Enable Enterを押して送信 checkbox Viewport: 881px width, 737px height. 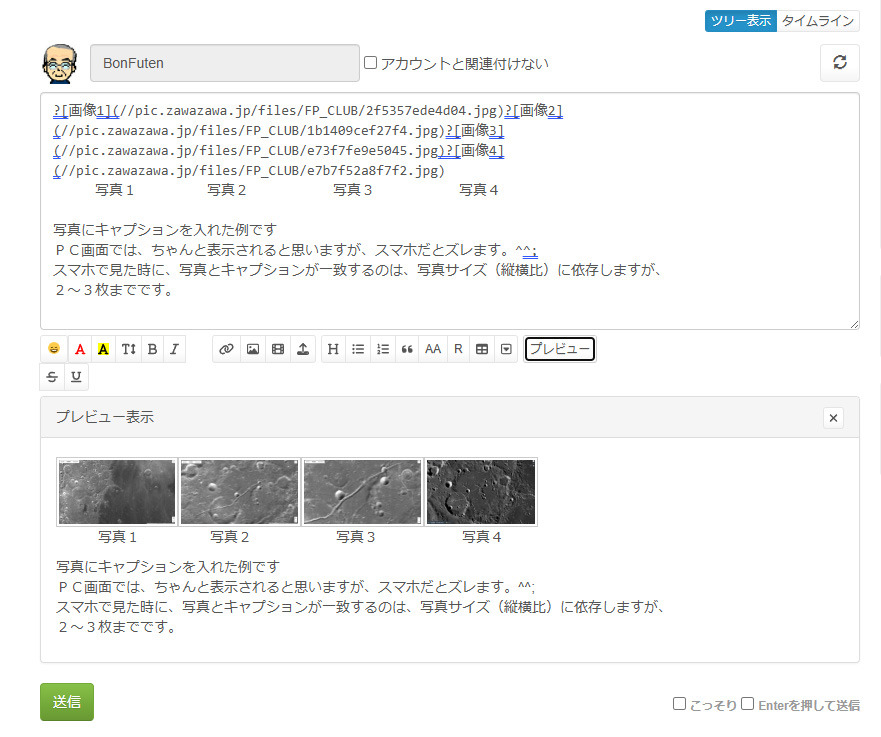click(747, 704)
